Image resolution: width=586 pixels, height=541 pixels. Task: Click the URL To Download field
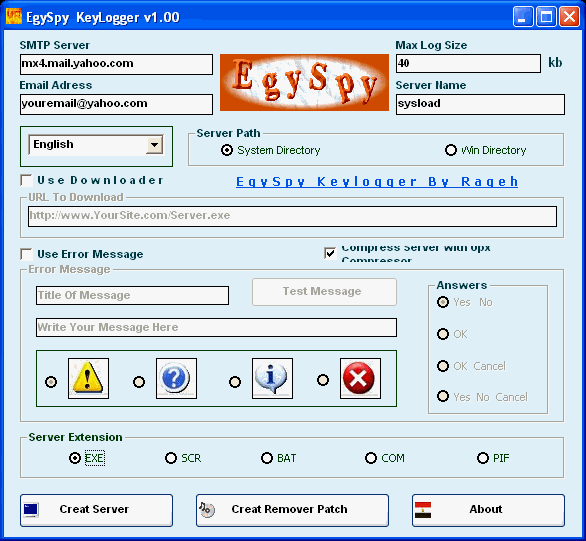(x=293, y=216)
